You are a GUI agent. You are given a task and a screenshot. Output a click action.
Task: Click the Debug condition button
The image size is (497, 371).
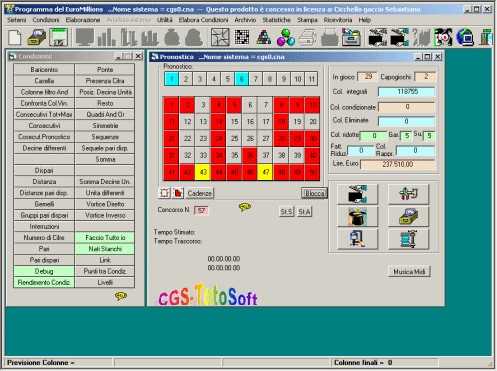[44, 271]
